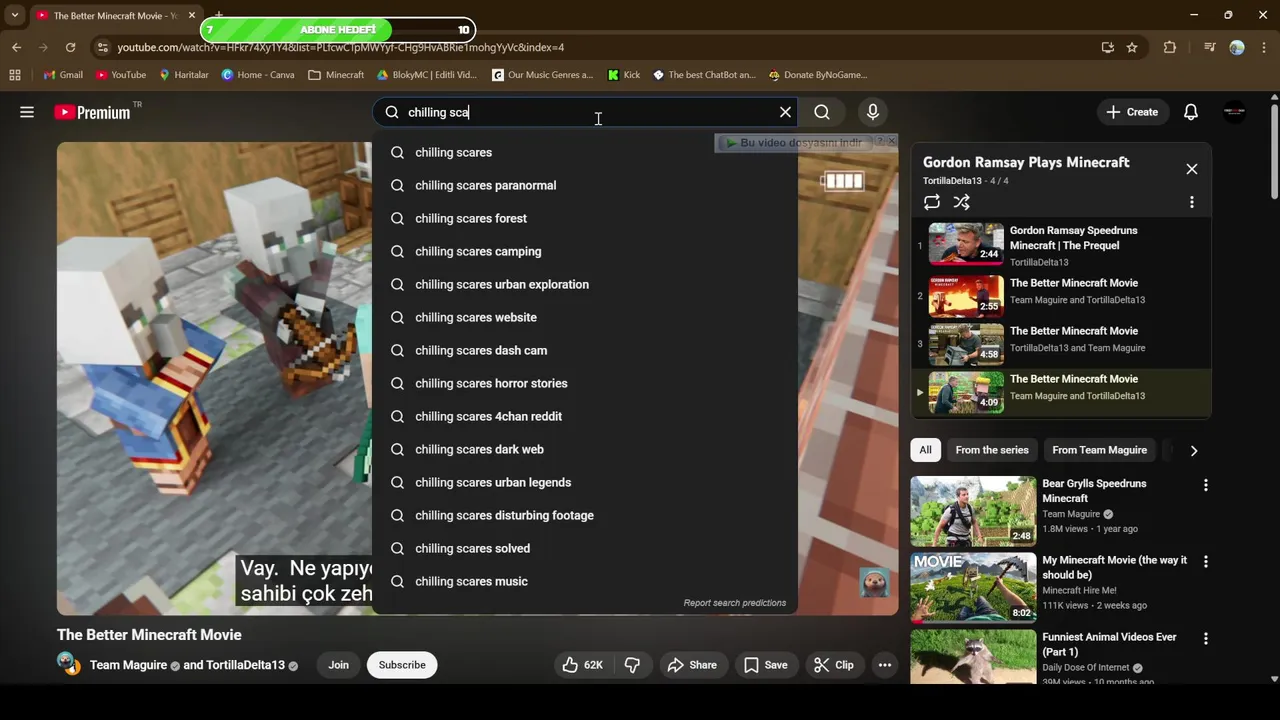Play Gordon Ramsay Speedruns Minecraft playlist item
The width and height of the screenshot is (1280, 720).
[1061, 245]
